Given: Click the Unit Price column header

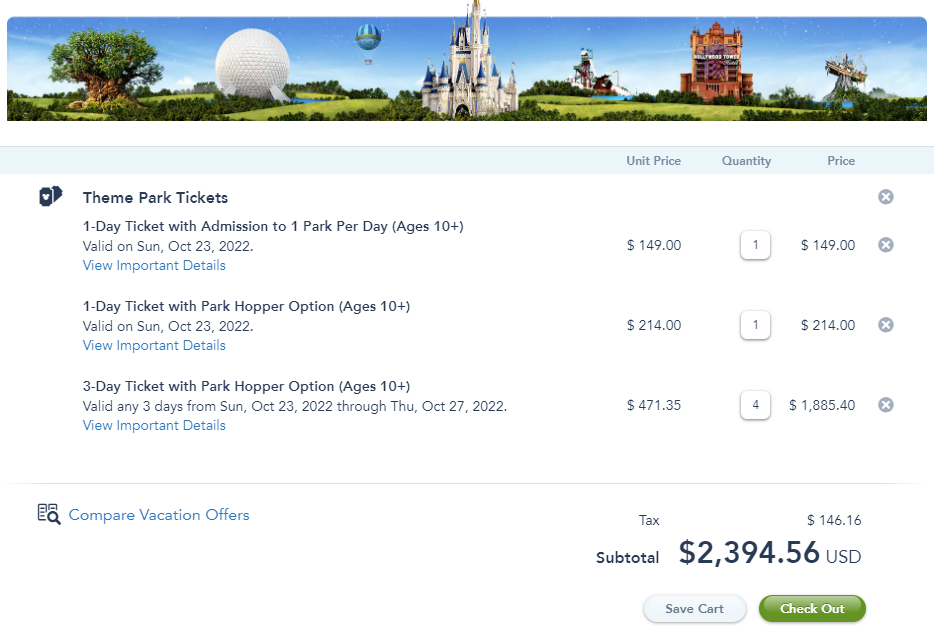Looking at the screenshot, I should tap(653, 160).
